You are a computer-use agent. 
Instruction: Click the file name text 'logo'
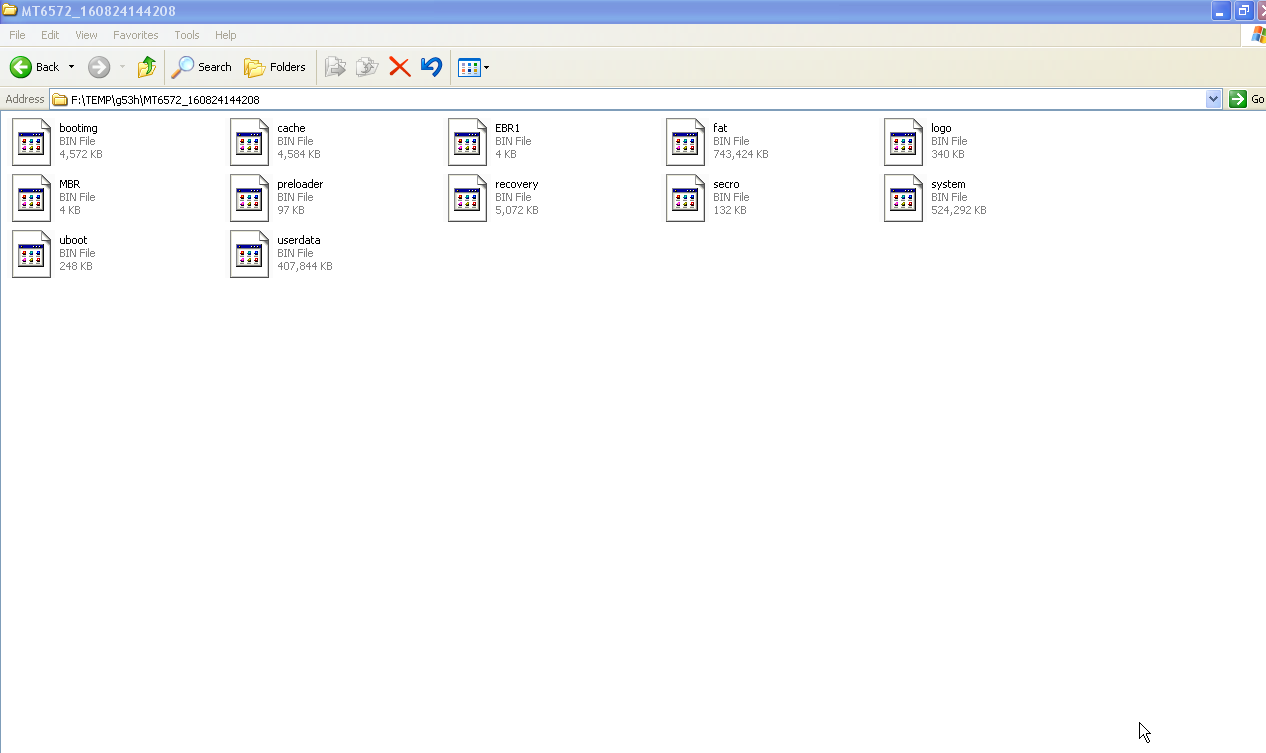941,128
